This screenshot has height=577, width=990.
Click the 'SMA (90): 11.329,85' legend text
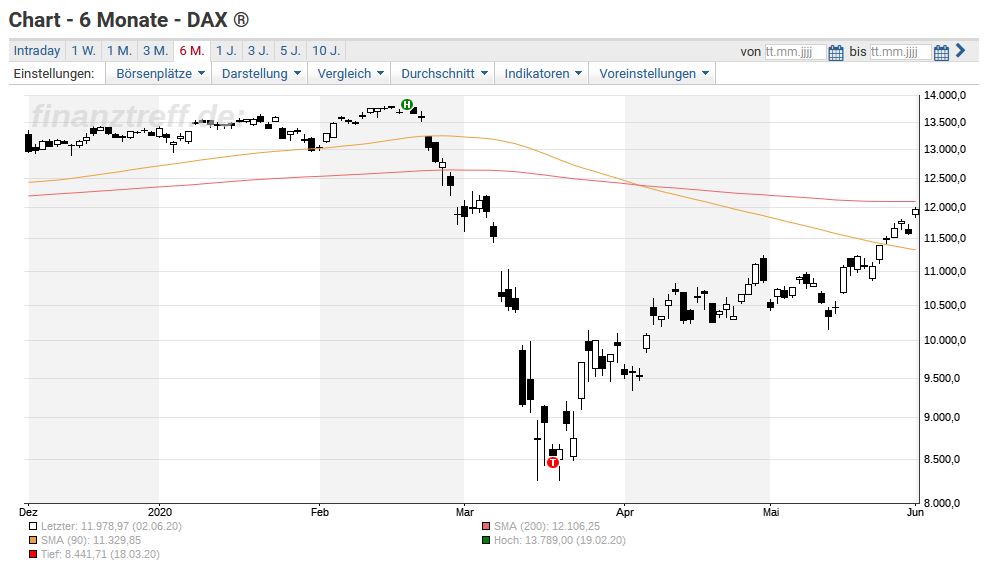(91, 540)
